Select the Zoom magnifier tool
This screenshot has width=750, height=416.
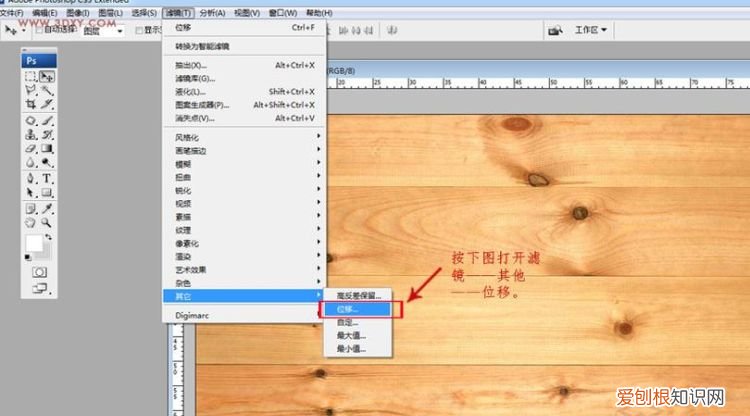[x=47, y=223]
